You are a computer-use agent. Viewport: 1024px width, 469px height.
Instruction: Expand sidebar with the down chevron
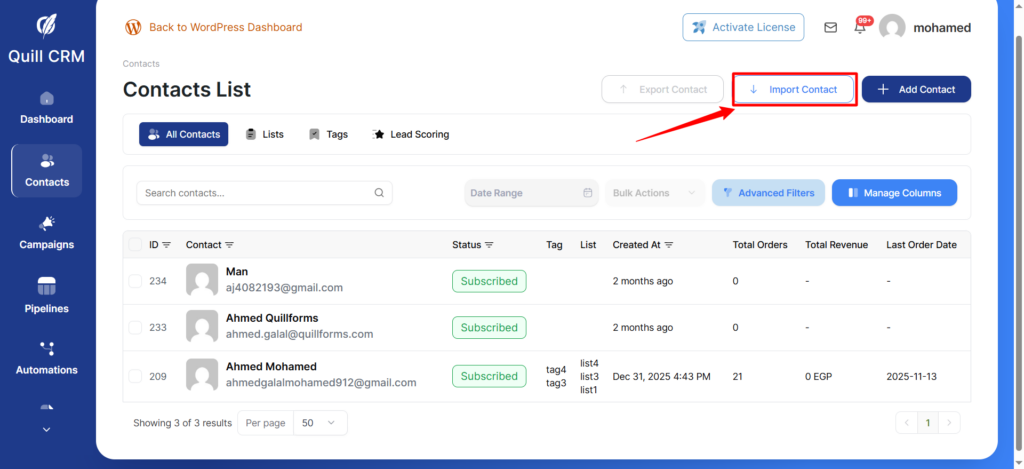coord(46,429)
